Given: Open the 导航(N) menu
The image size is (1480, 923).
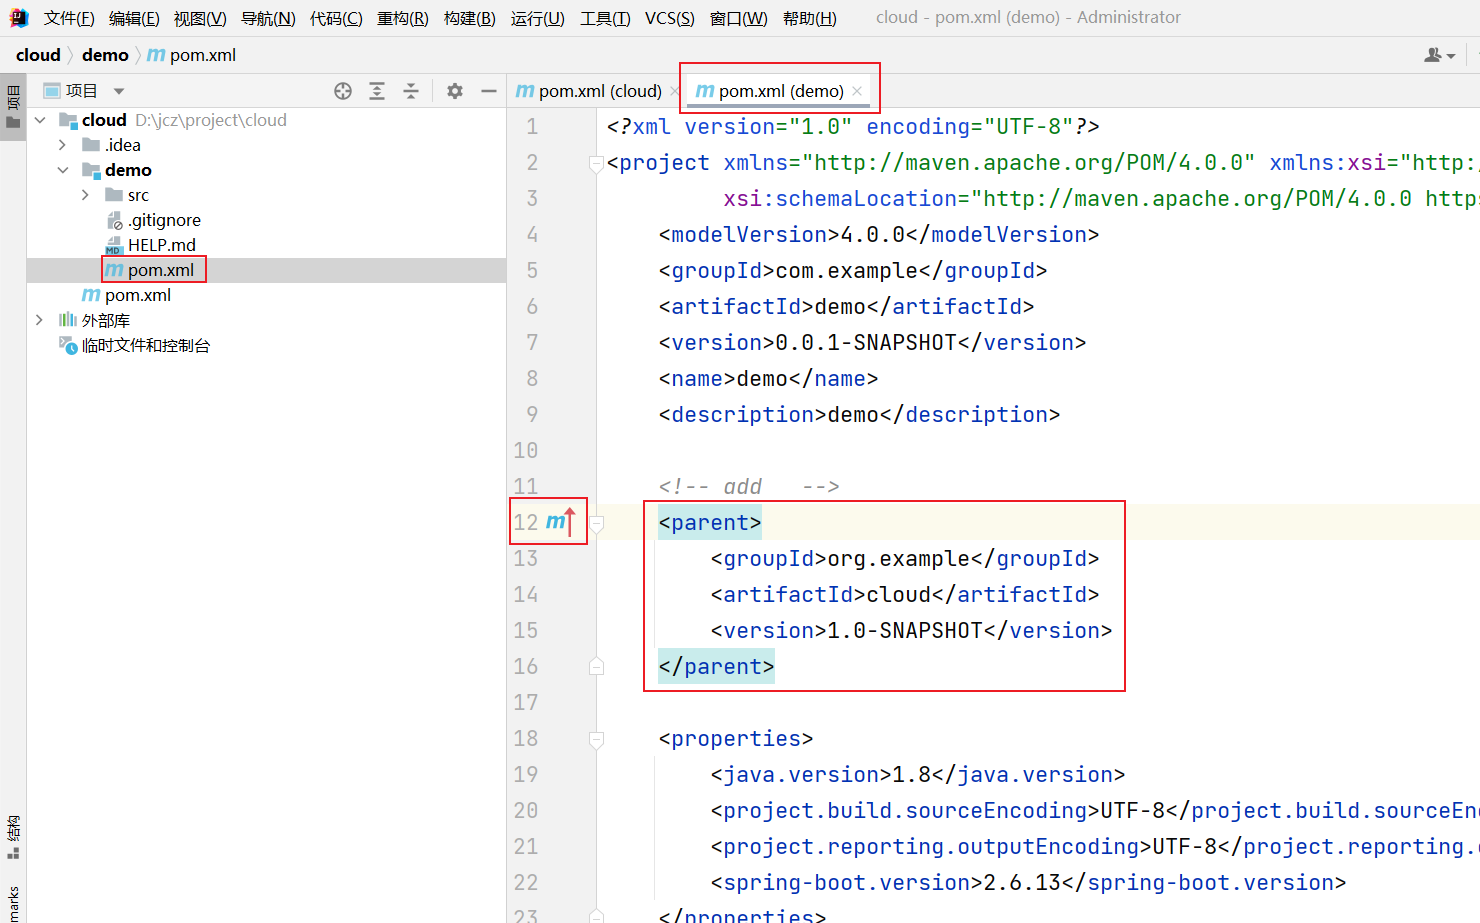Looking at the screenshot, I should tap(268, 18).
